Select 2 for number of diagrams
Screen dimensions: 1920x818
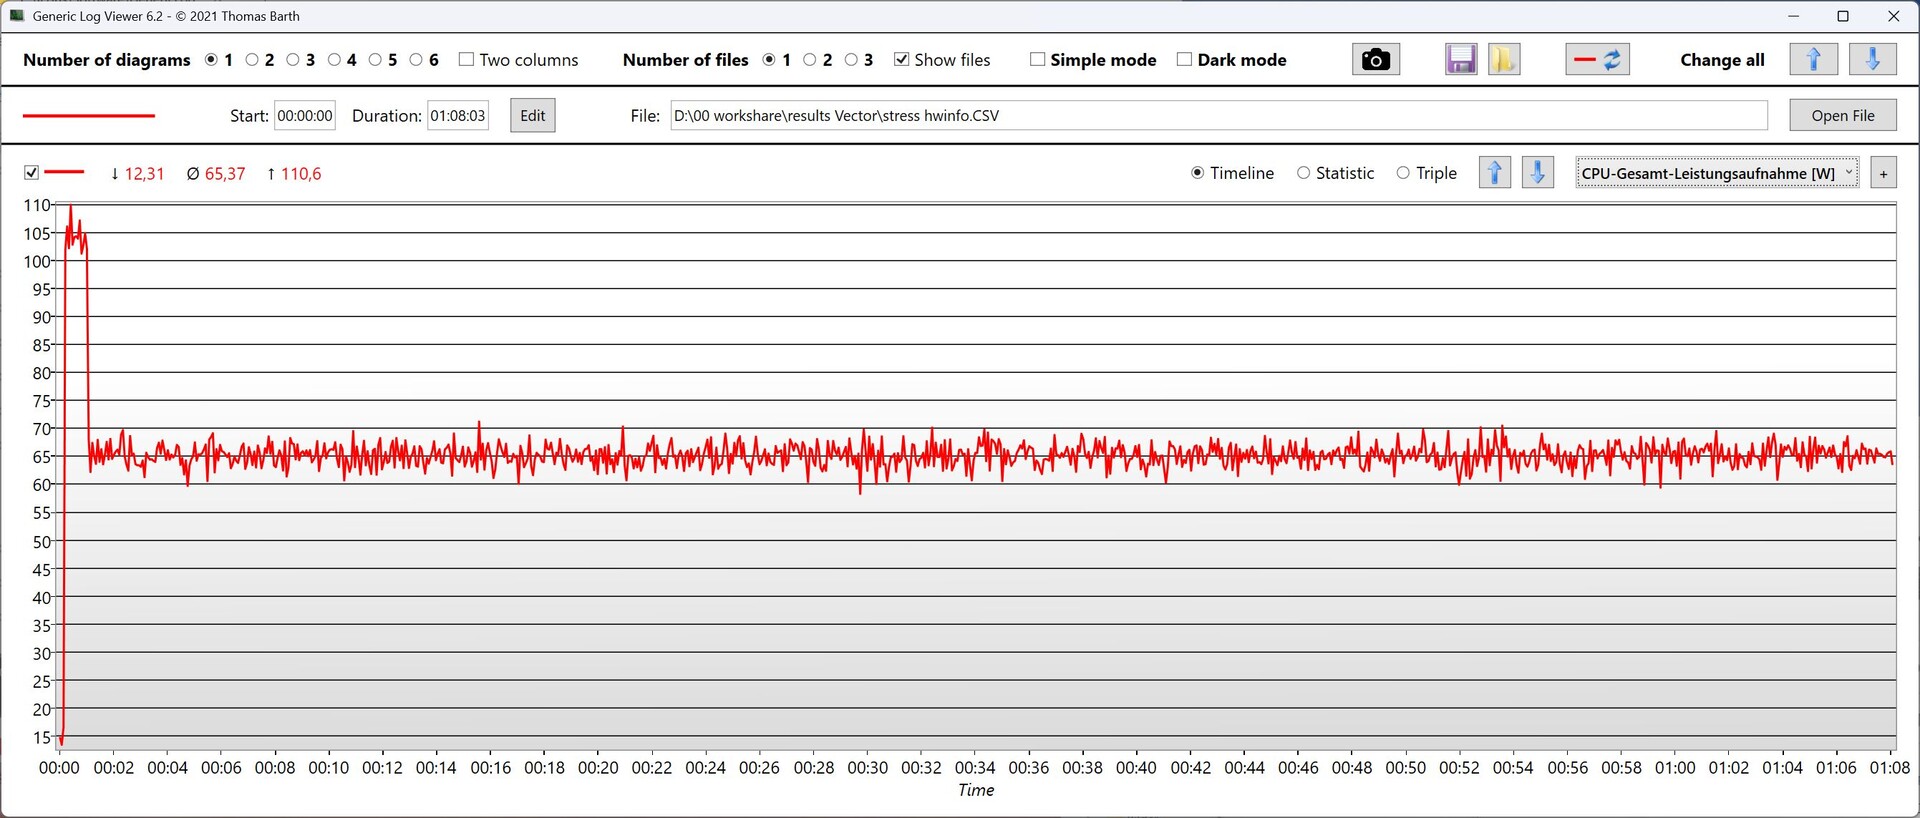click(252, 60)
